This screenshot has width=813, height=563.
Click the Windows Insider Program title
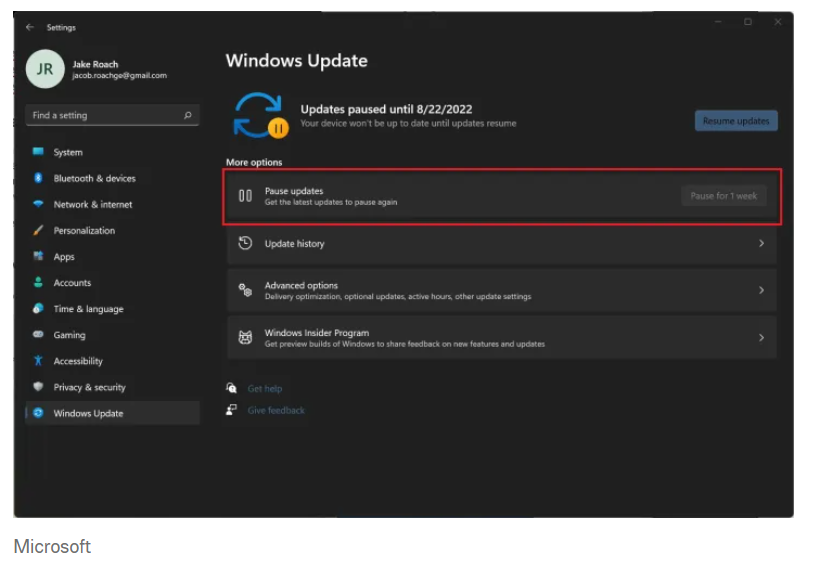(316, 333)
